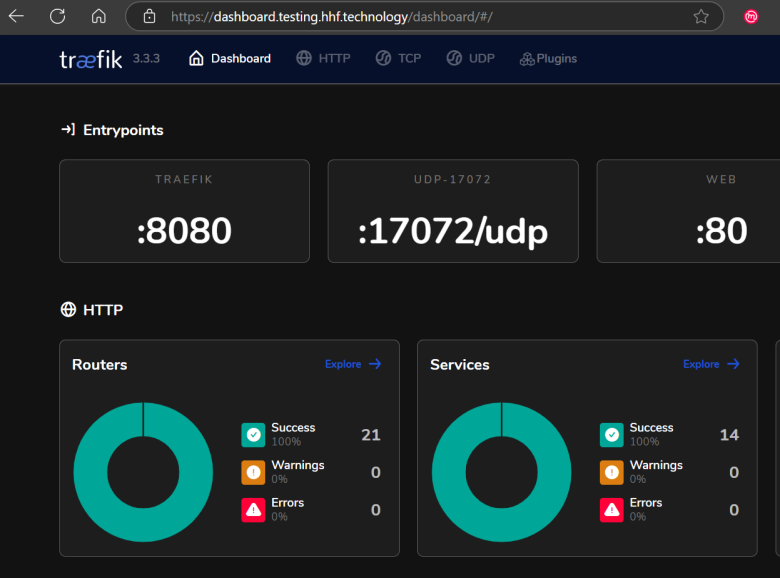
Task: Open the Explore link in Routers card
Action: point(353,364)
